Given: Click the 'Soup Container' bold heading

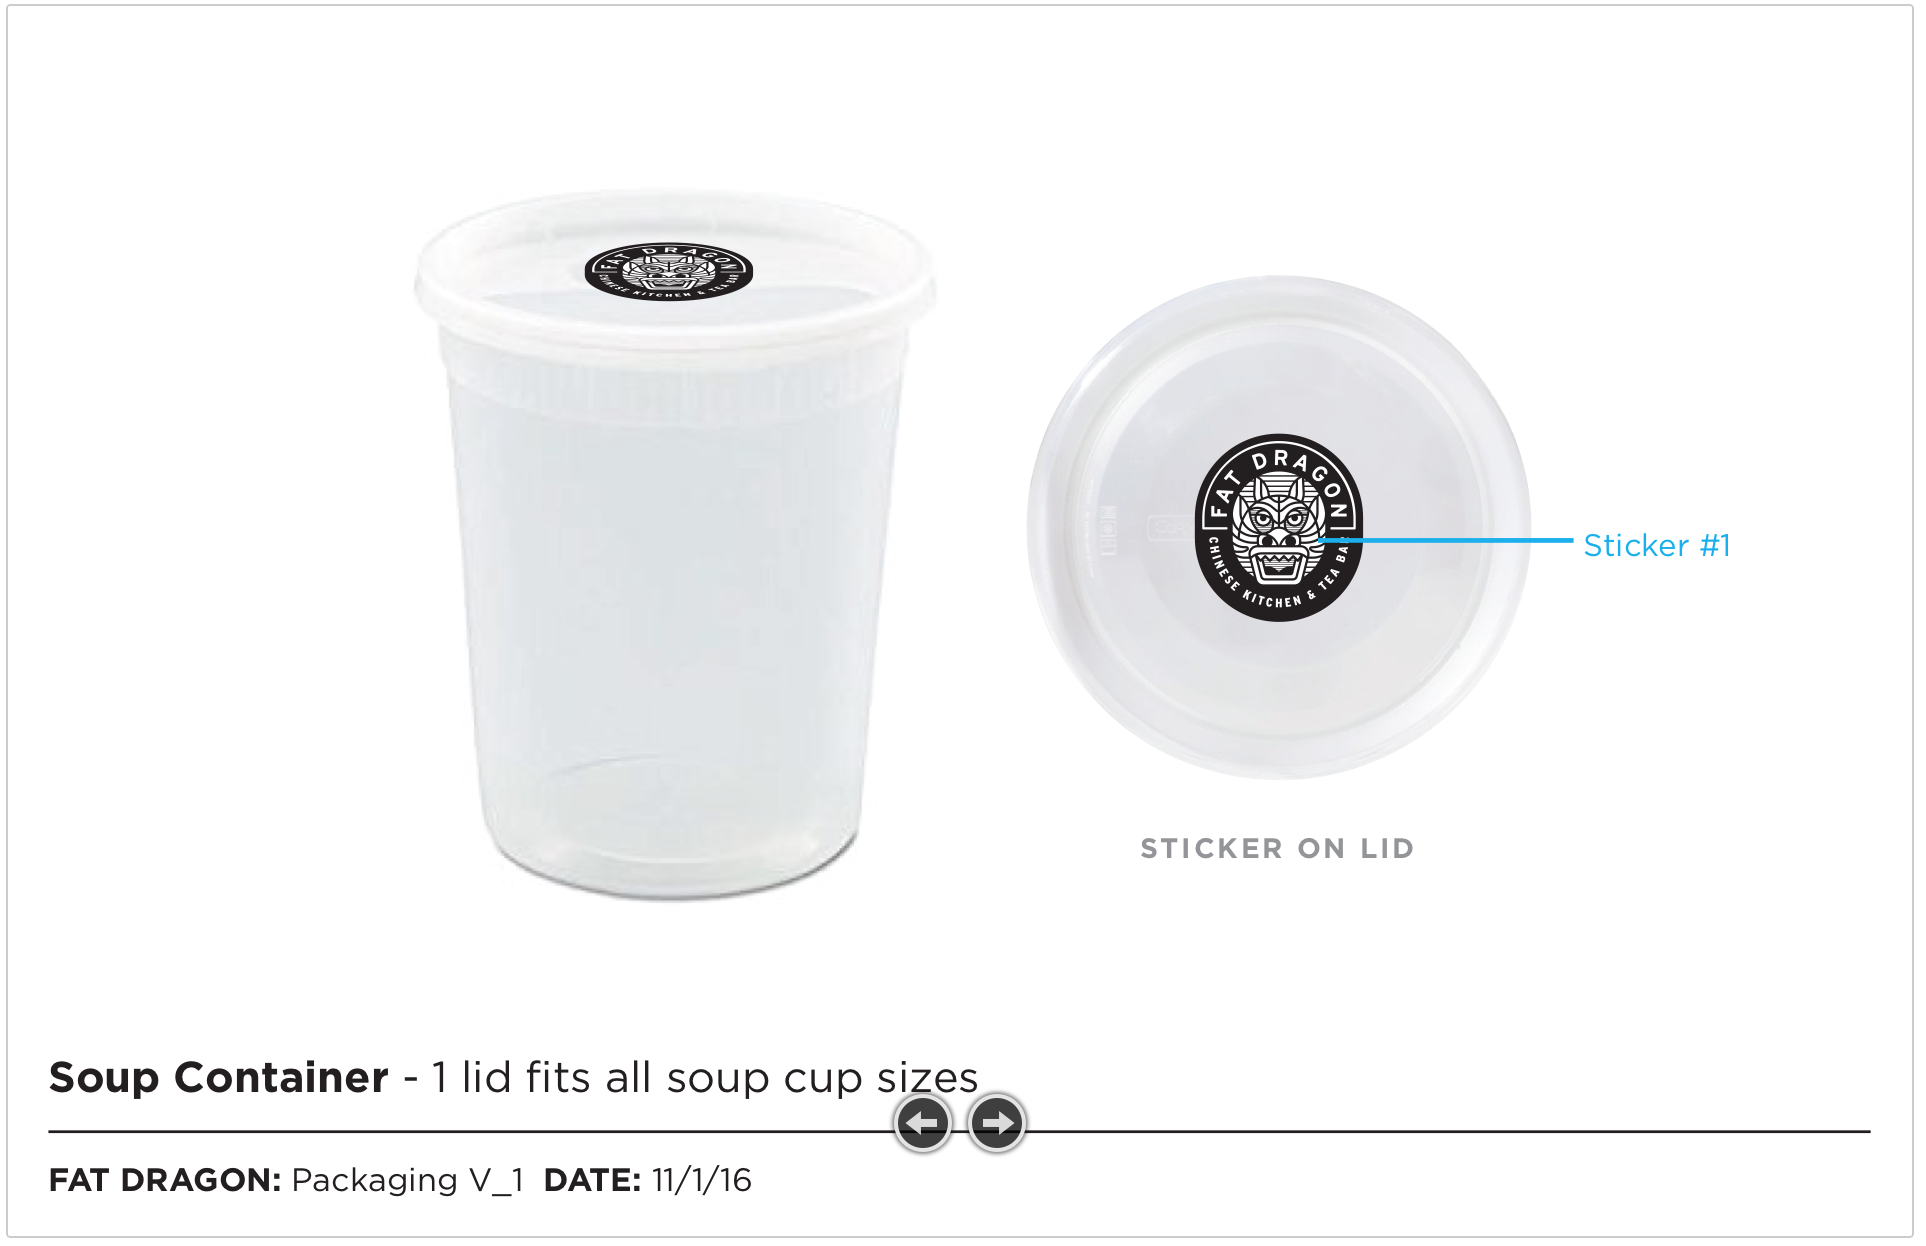Looking at the screenshot, I should coord(219,1077).
